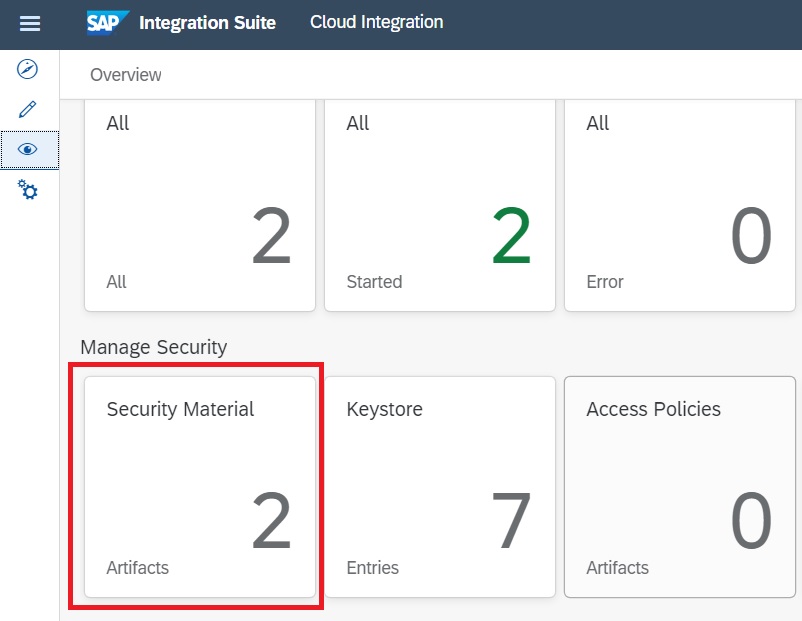The image size is (802, 621).
Task: Open the Design pencil icon
Action: click(x=29, y=109)
